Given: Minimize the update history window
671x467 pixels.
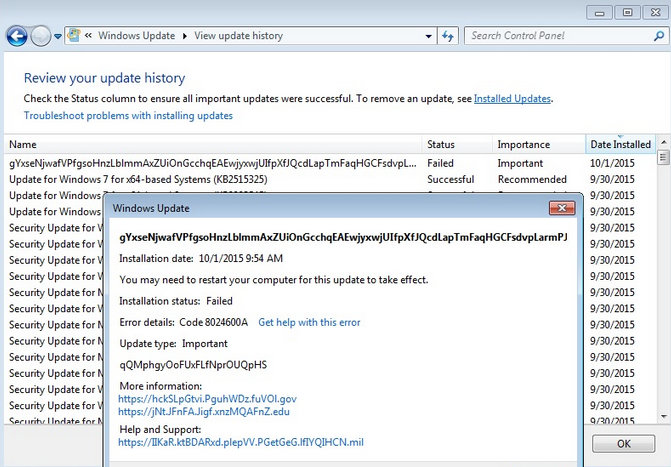Looking at the screenshot, I should tap(599, 13).
